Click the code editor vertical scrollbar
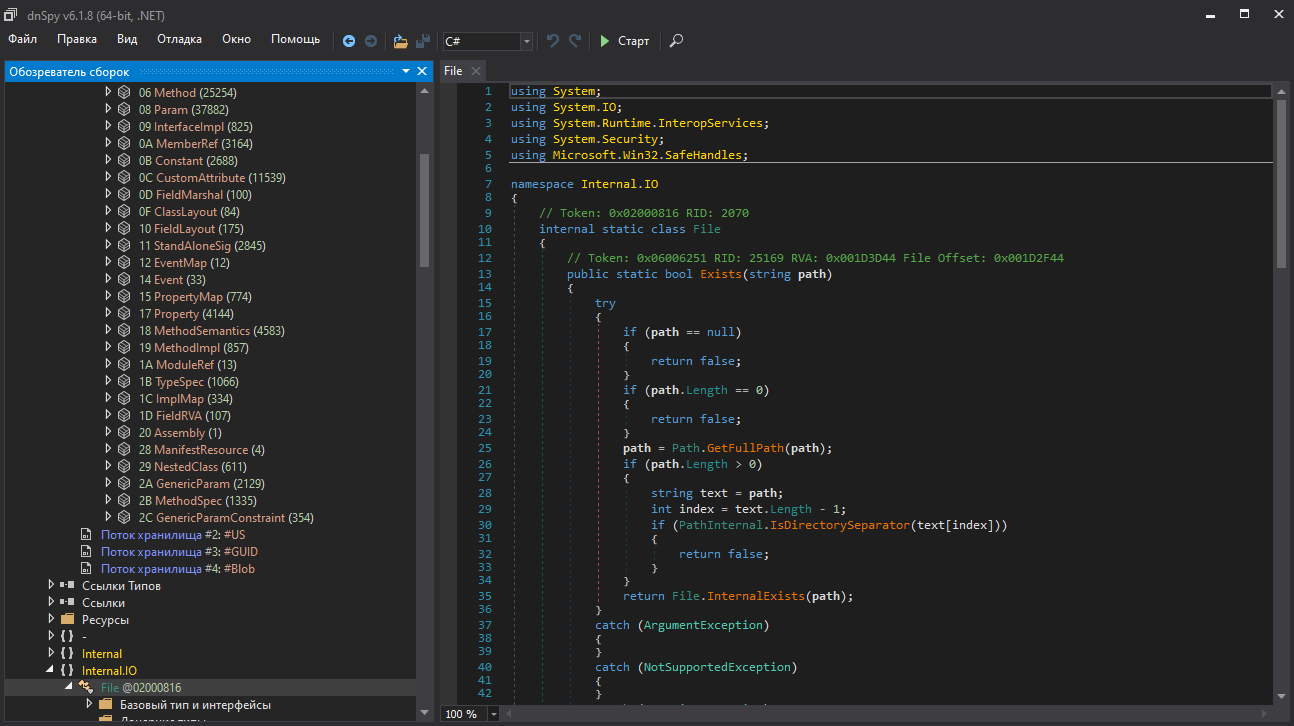This screenshot has width=1294, height=726. [1282, 393]
